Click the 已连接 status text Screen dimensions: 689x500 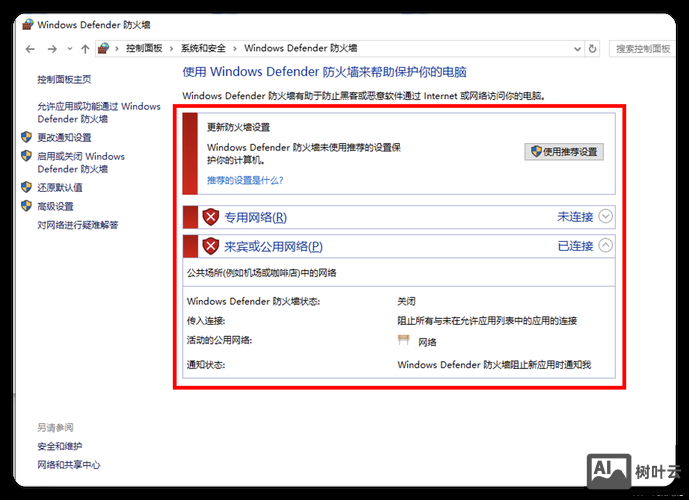tap(575, 246)
